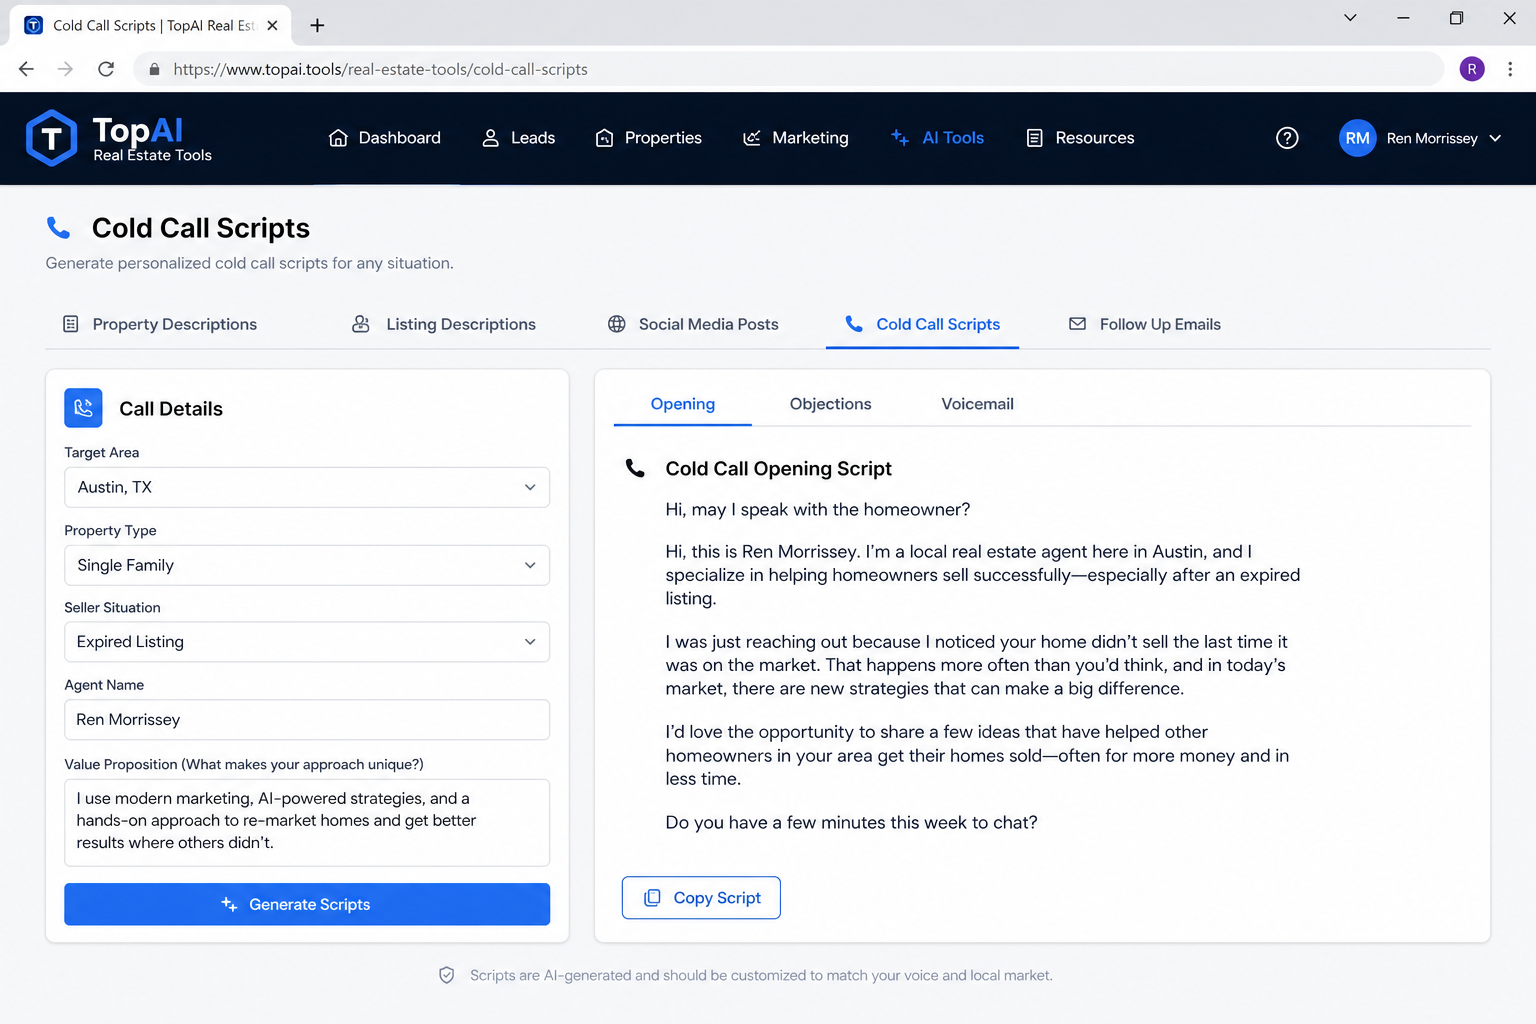Click the blue phone icon beside the page title
This screenshot has height=1024, width=1536.
click(59, 228)
